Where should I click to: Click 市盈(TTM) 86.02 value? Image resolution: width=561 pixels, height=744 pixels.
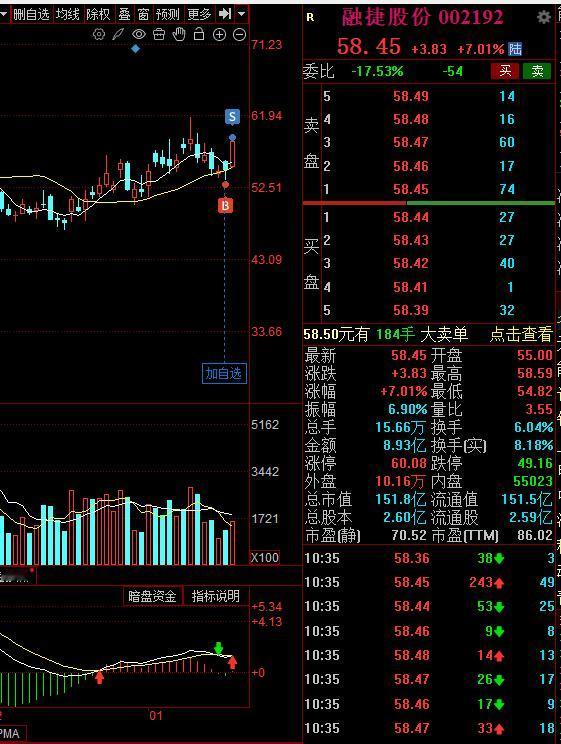coord(535,536)
